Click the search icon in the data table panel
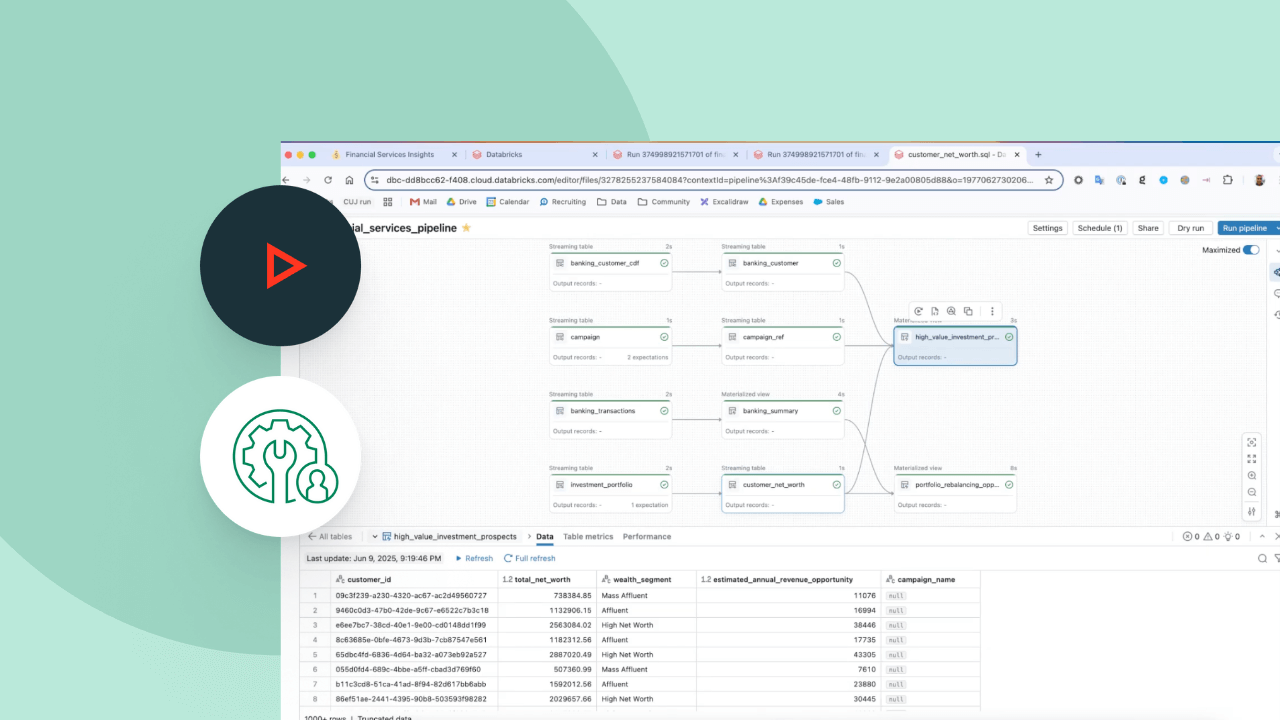This screenshot has width=1280, height=720. pyautogui.click(x=1262, y=558)
